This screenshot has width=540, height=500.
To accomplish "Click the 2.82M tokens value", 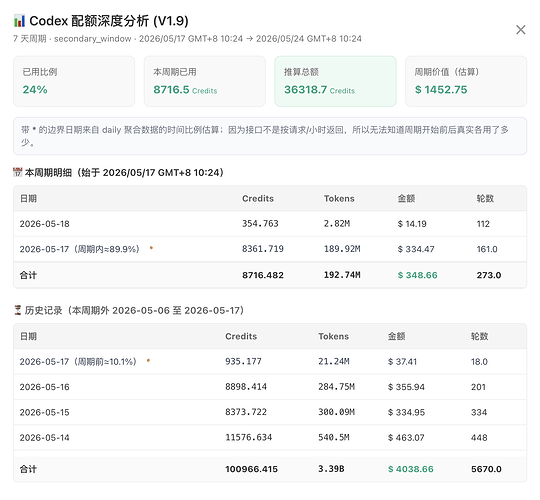I will click(x=337, y=223).
